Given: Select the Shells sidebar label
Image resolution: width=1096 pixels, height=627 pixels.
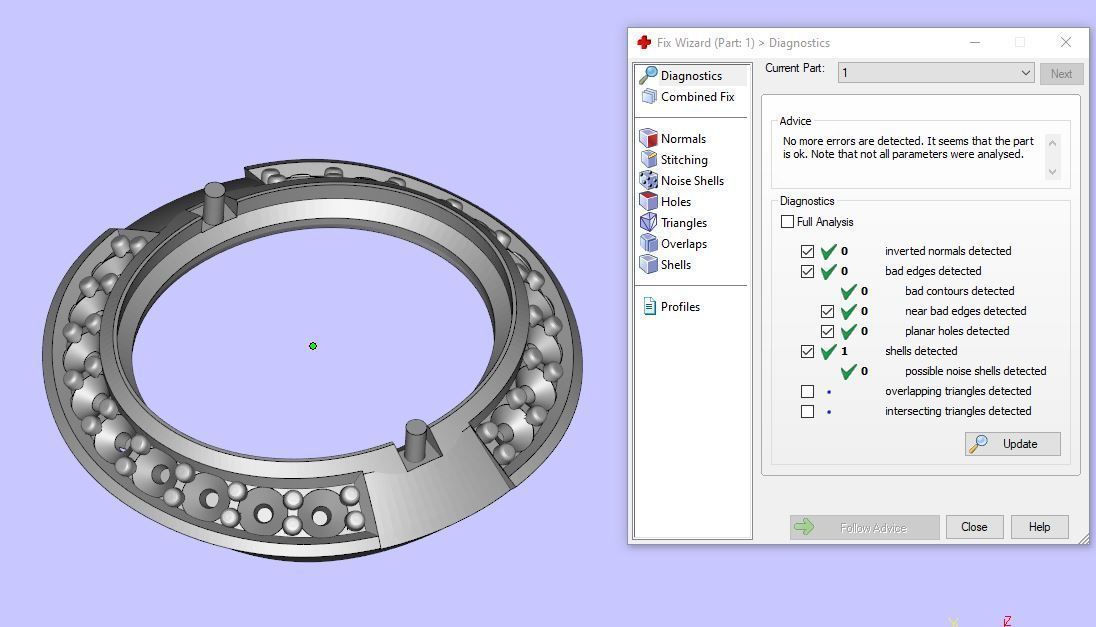Looking at the screenshot, I should tap(676, 264).
